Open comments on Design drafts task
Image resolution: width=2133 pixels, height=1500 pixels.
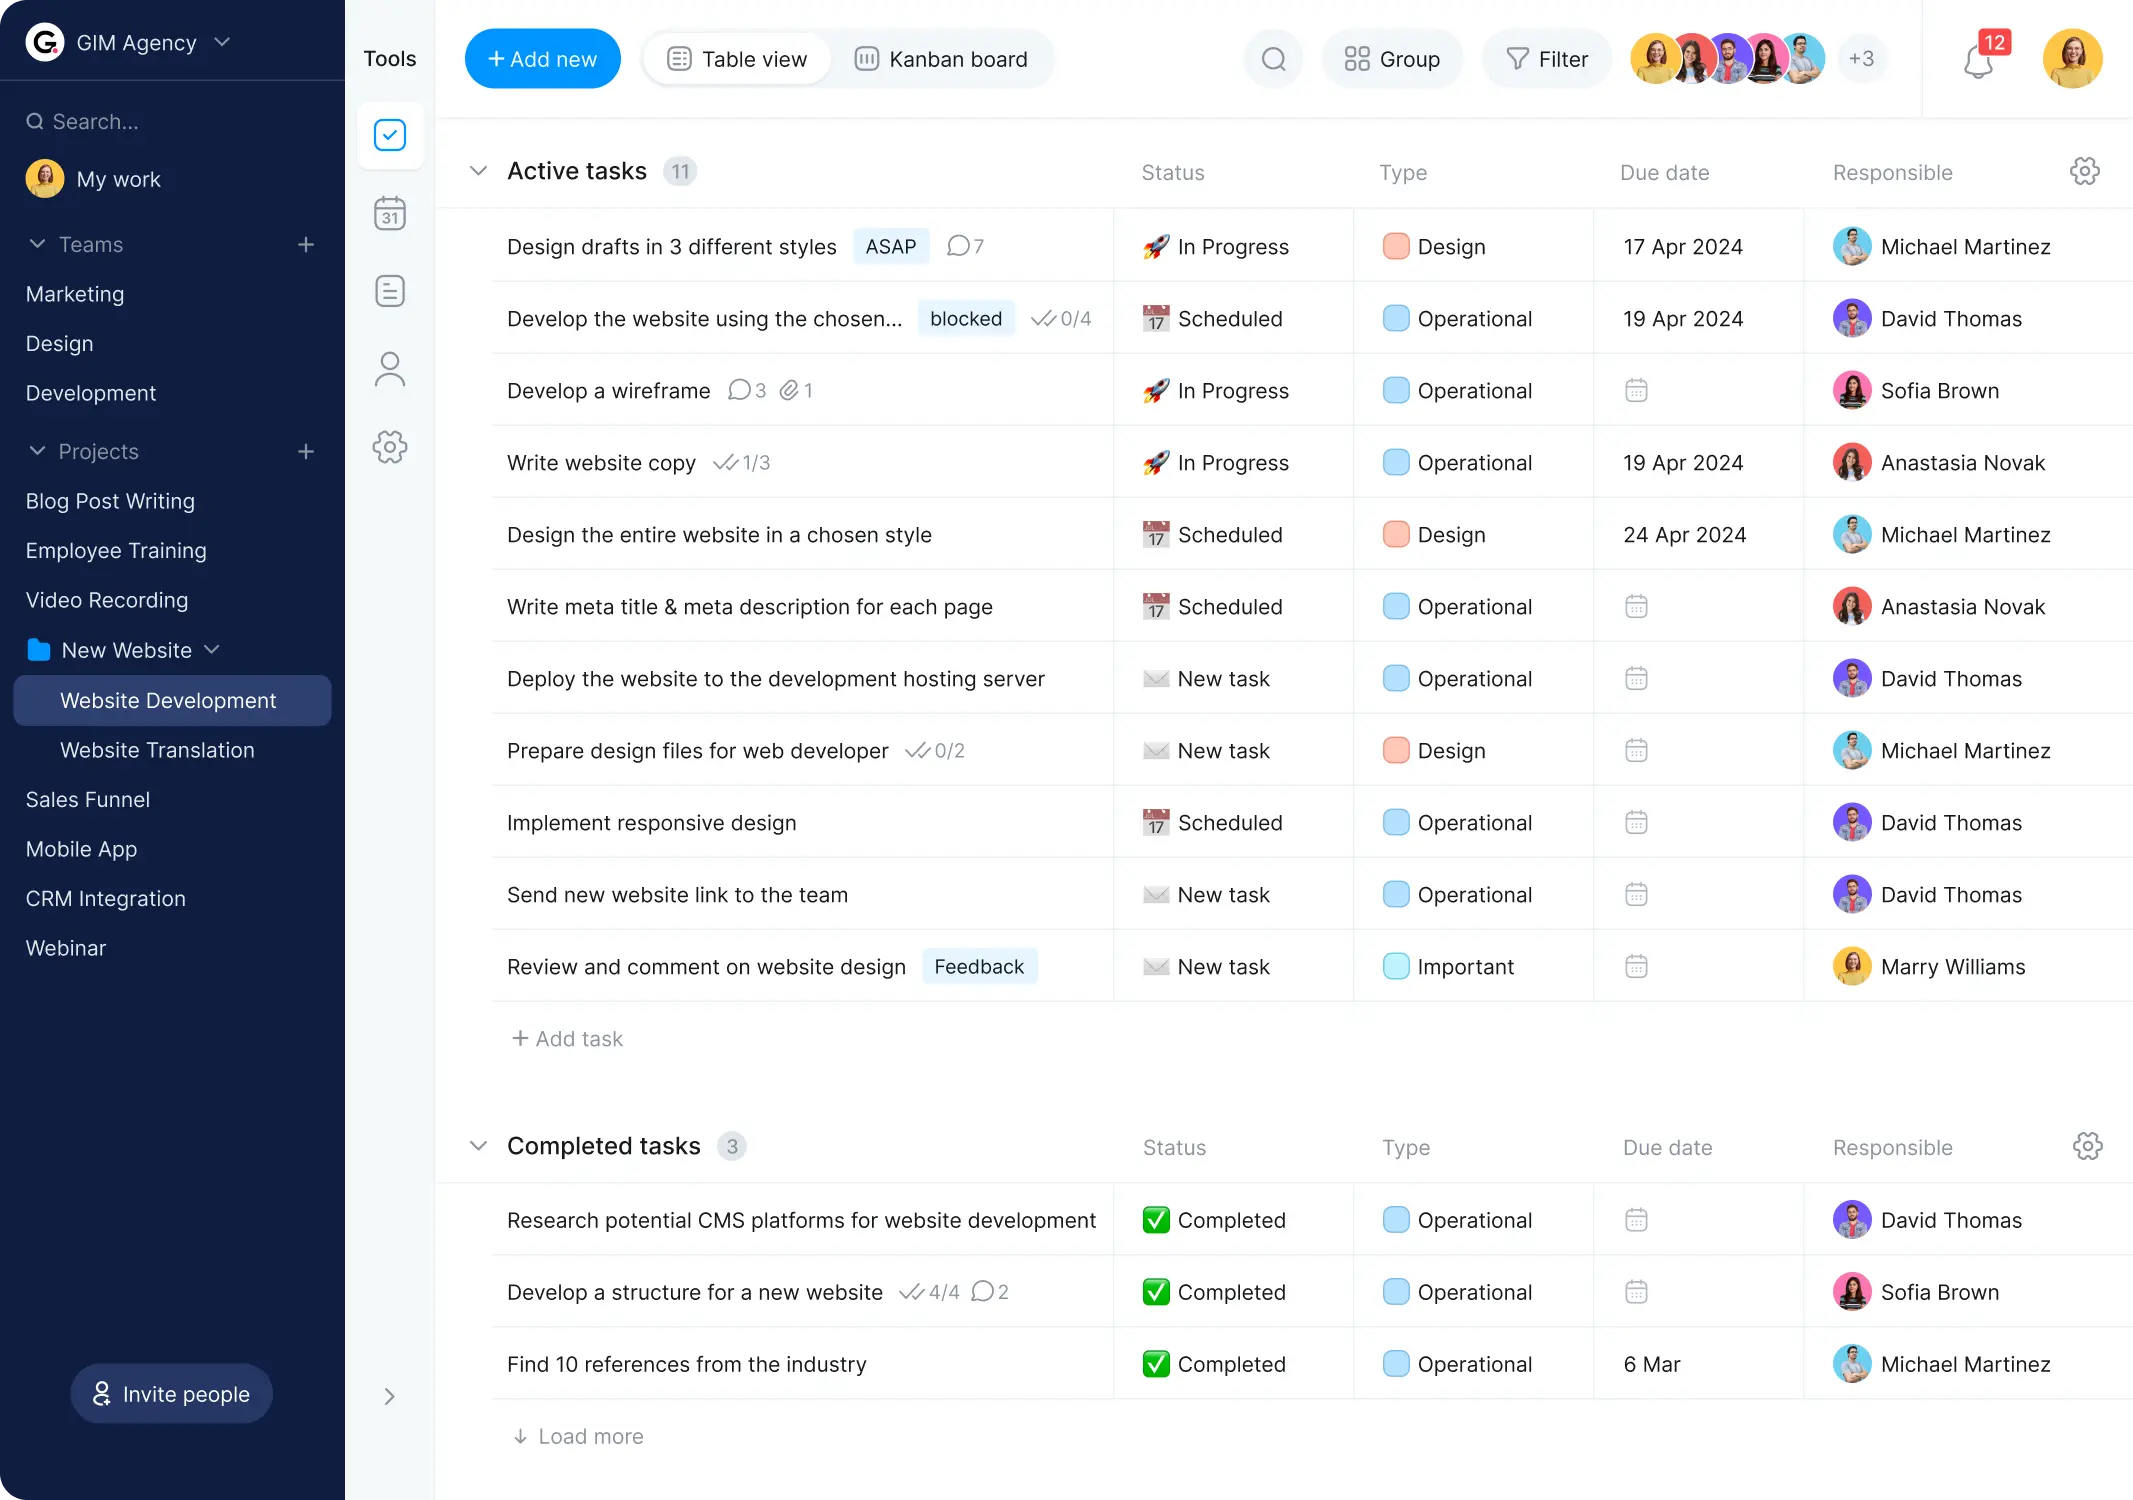[x=965, y=246]
